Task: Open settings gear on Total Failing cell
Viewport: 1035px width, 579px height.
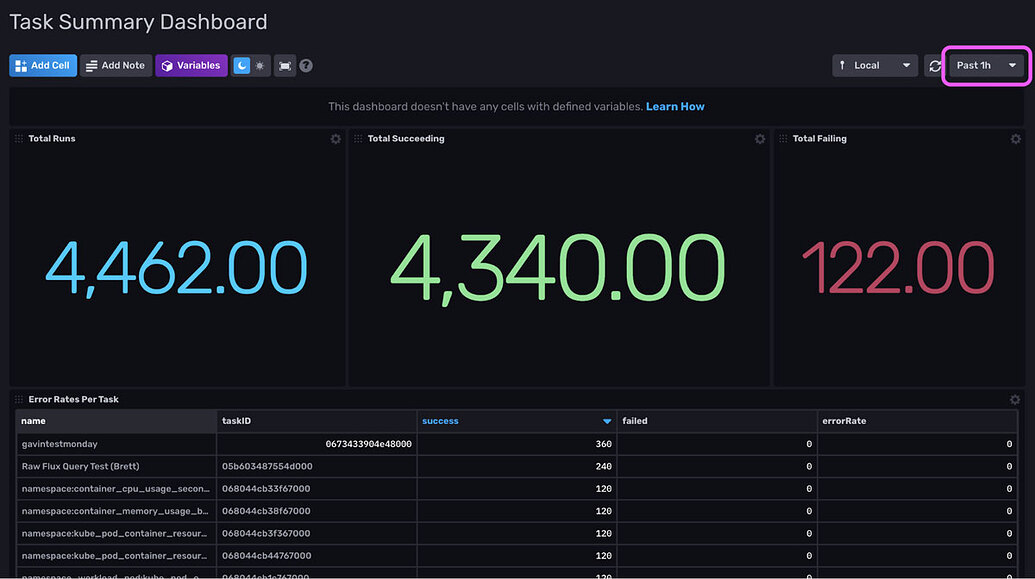Action: pyautogui.click(x=1015, y=139)
